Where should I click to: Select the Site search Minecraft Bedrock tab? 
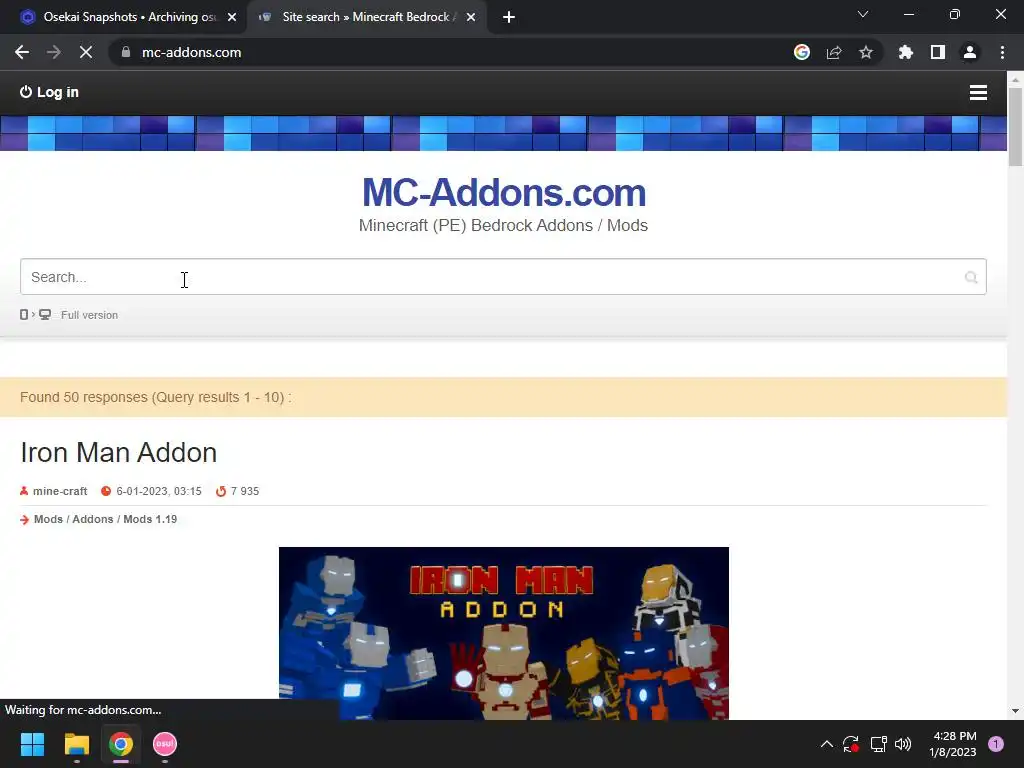[x=366, y=18]
